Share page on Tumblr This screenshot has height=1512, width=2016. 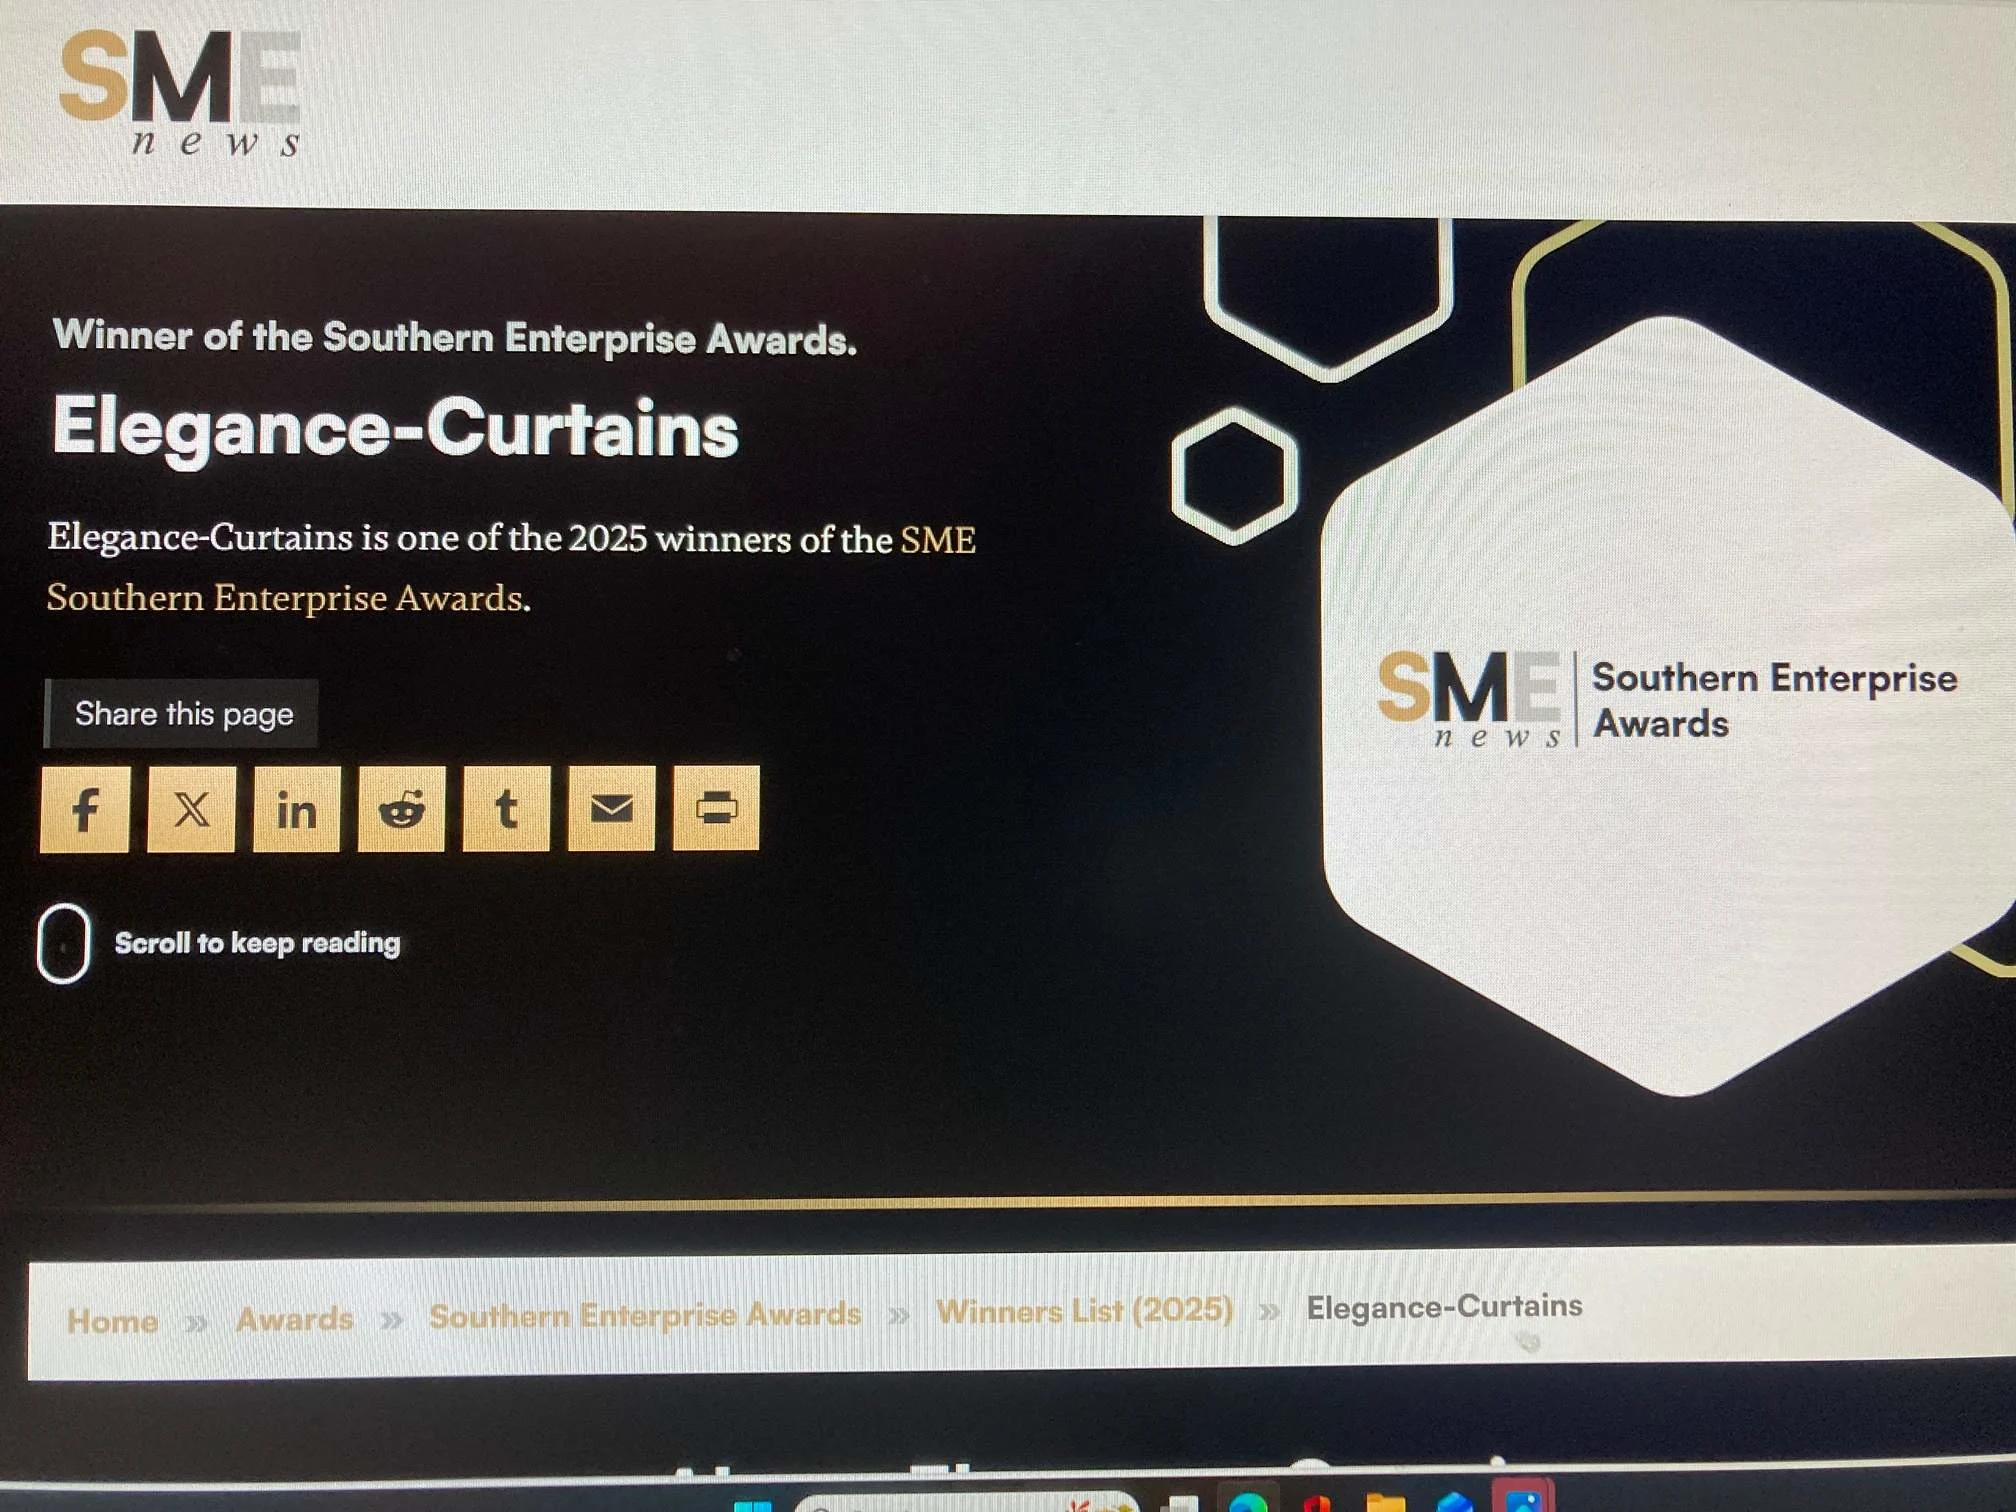tap(506, 809)
